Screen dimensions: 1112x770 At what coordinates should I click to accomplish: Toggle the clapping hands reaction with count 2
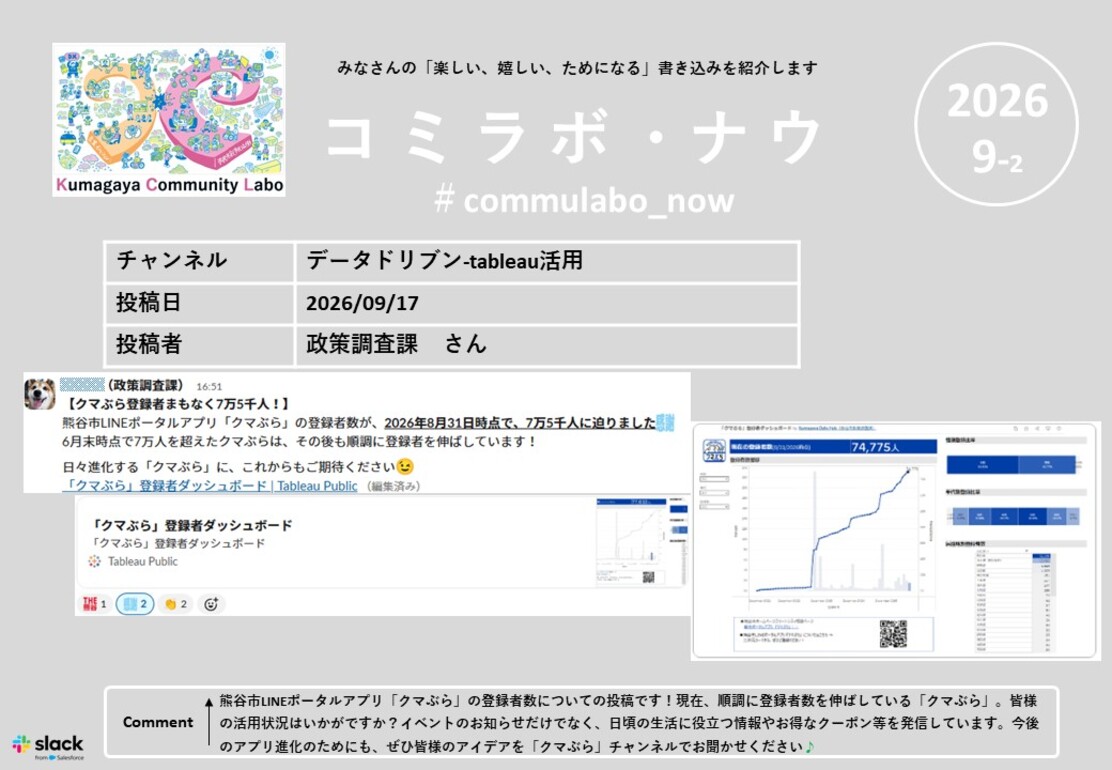pyautogui.click(x=175, y=604)
